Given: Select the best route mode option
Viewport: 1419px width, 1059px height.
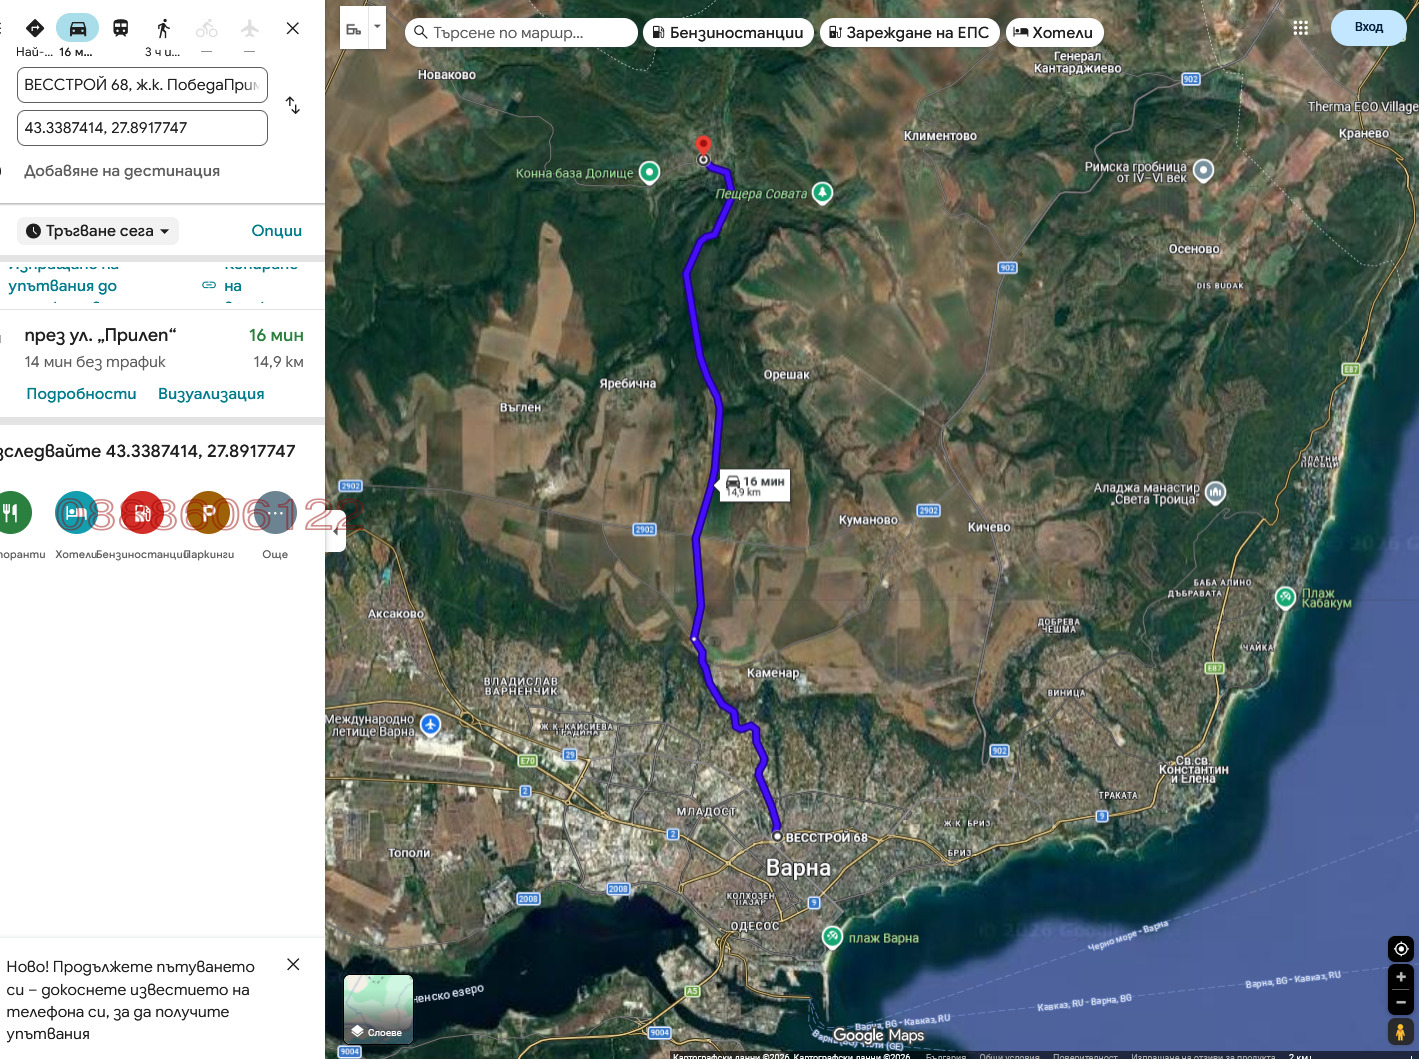Looking at the screenshot, I should [36, 28].
